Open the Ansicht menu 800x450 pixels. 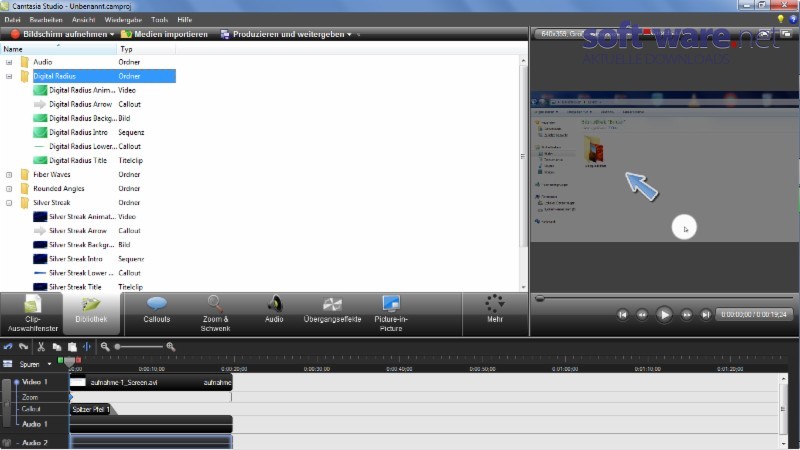(x=84, y=19)
